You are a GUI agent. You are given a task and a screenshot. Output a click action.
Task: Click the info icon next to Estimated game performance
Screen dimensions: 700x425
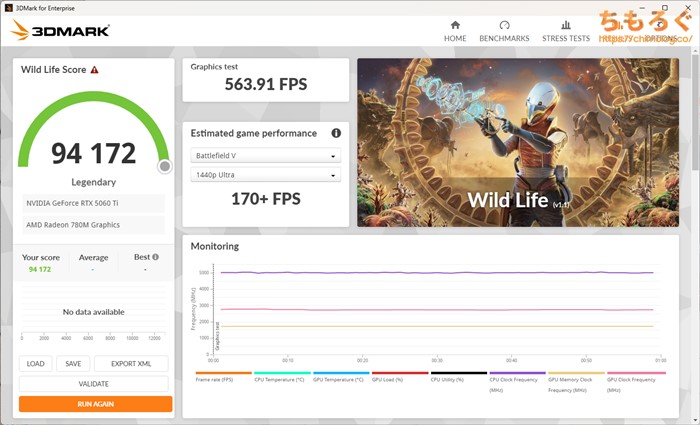coord(336,133)
